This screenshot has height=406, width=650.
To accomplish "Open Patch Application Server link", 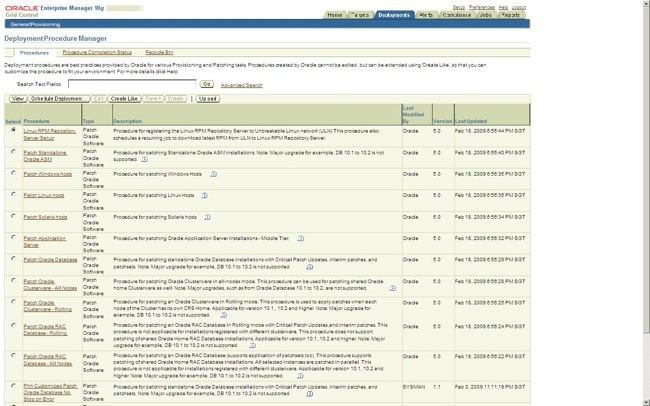I will (x=45, y=242).
